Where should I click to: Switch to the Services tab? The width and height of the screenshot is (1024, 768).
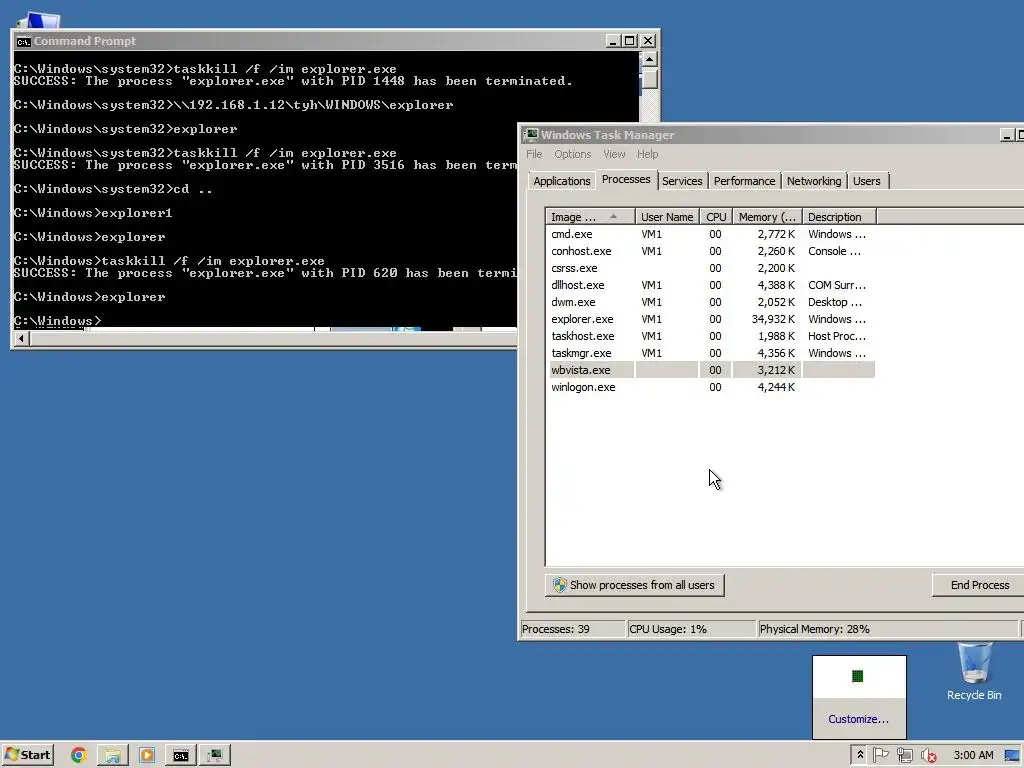tap(682, 181)
